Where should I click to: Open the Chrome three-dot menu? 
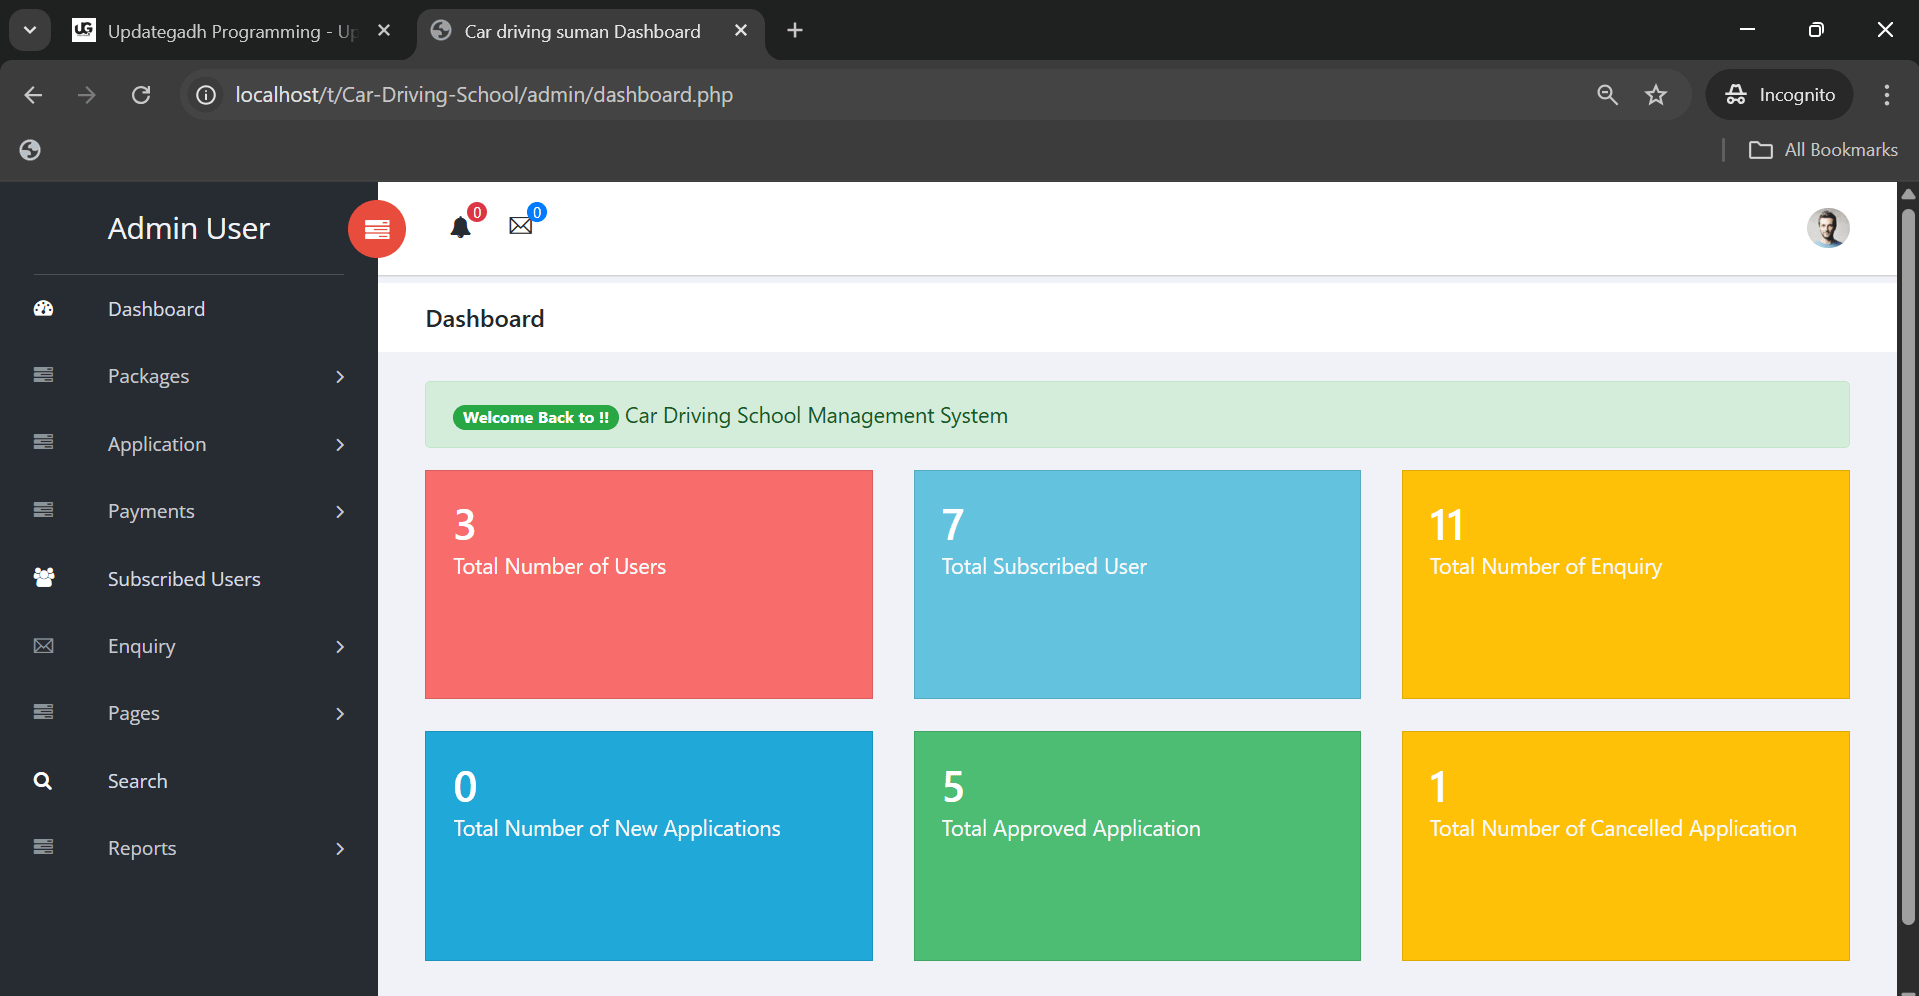[1886, 94]
